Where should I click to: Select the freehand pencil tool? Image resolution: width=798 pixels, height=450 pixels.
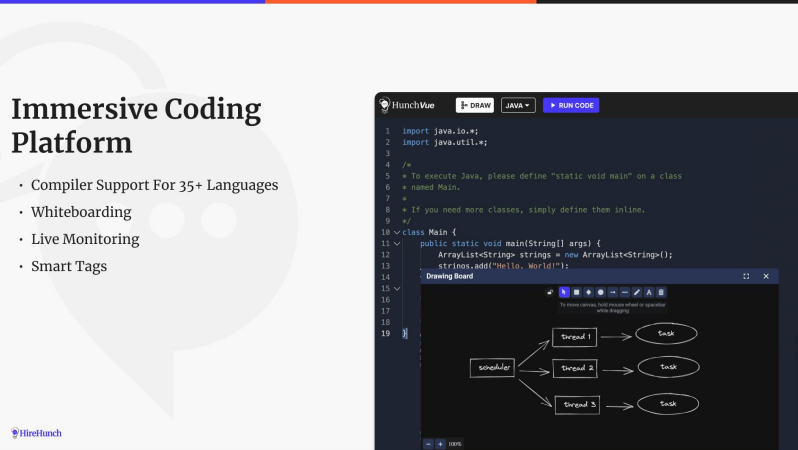tap(637, 292)
